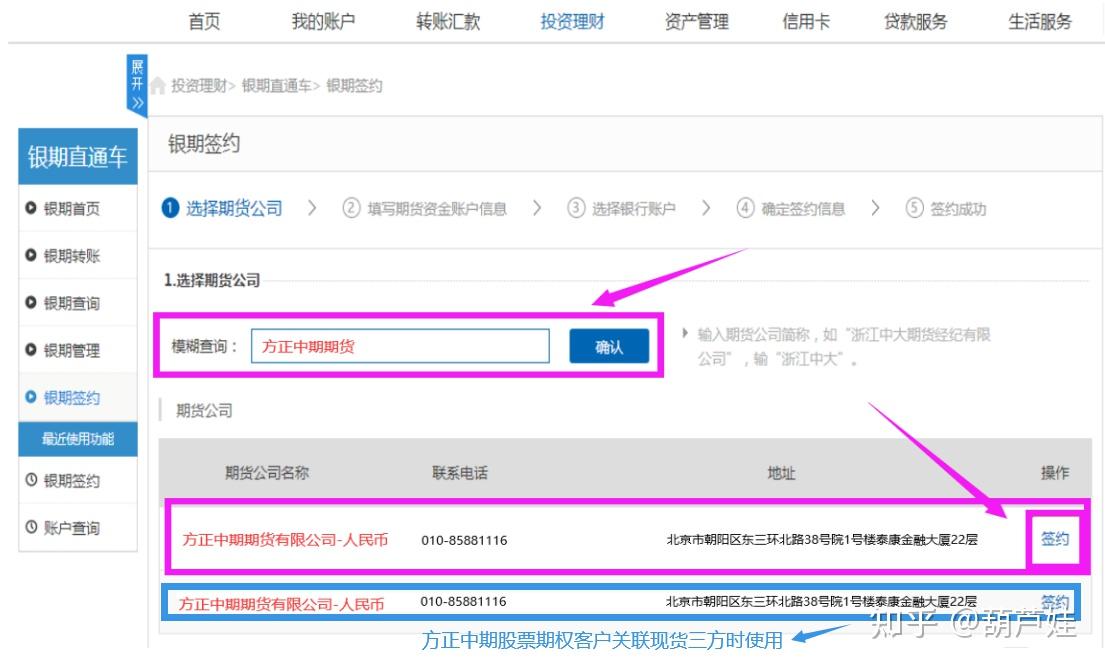Open the 我的账户 navigation tab
Viewport: 1105px width, 670px height.
tap(323, 22)
